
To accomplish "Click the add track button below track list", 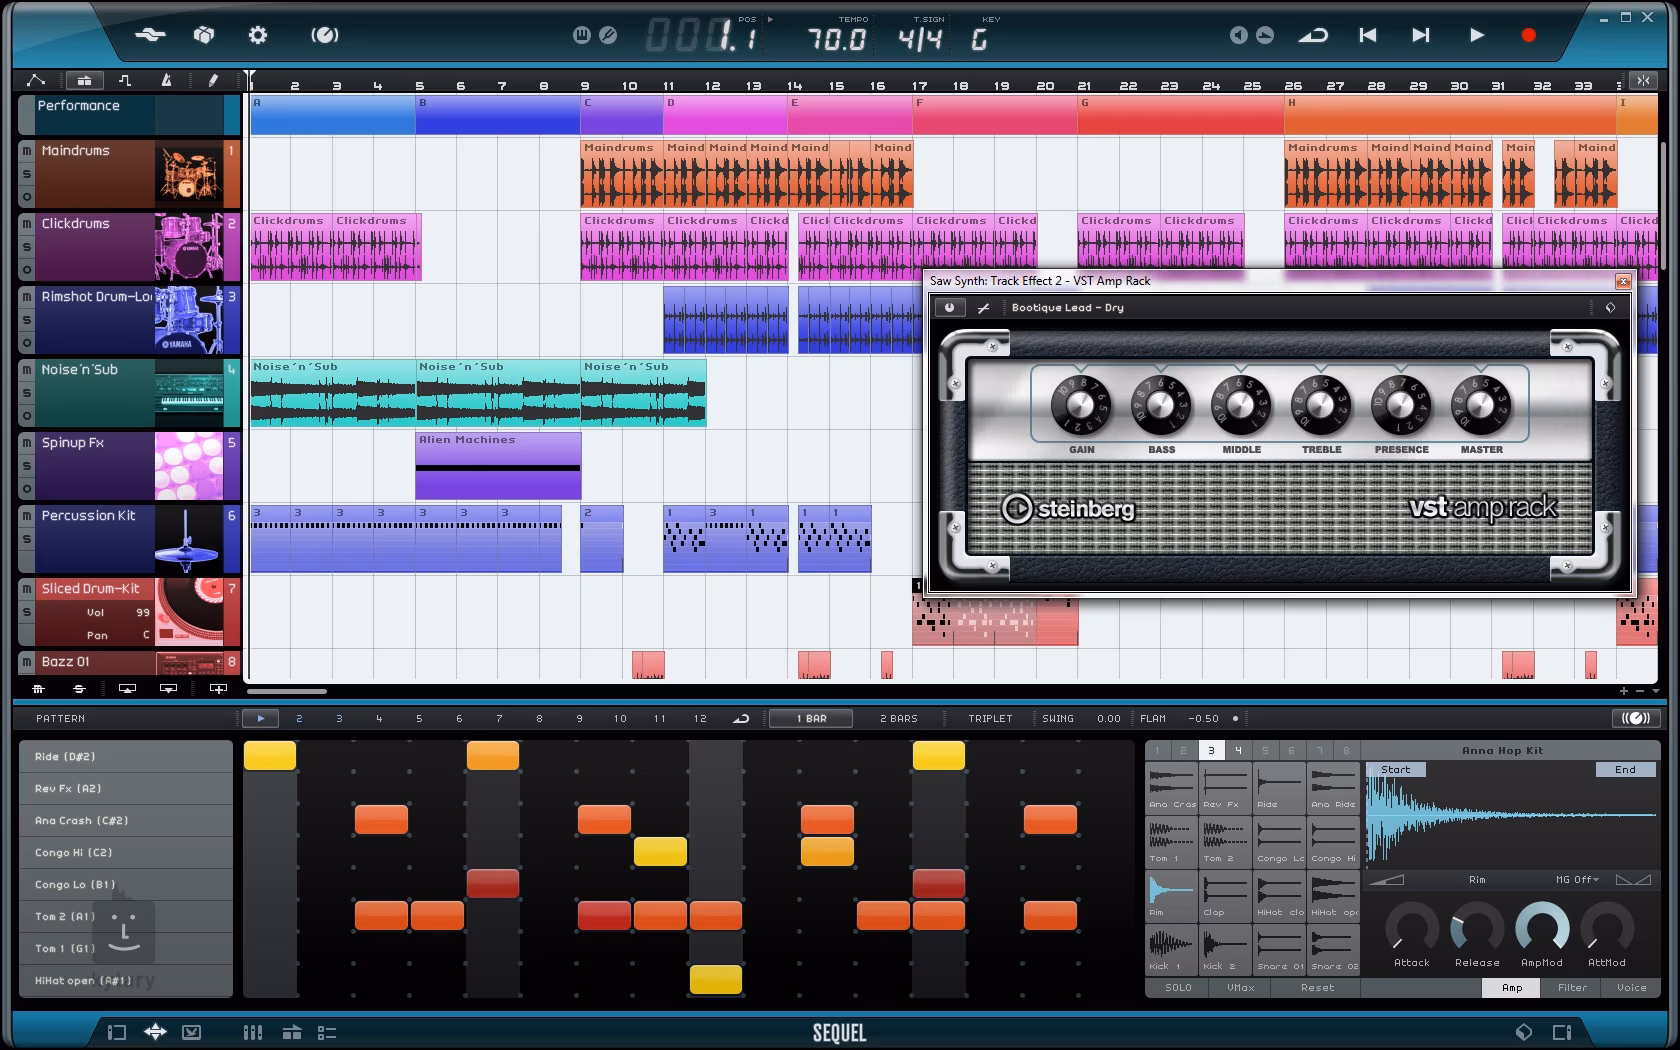I will click(x=218, y=689).
